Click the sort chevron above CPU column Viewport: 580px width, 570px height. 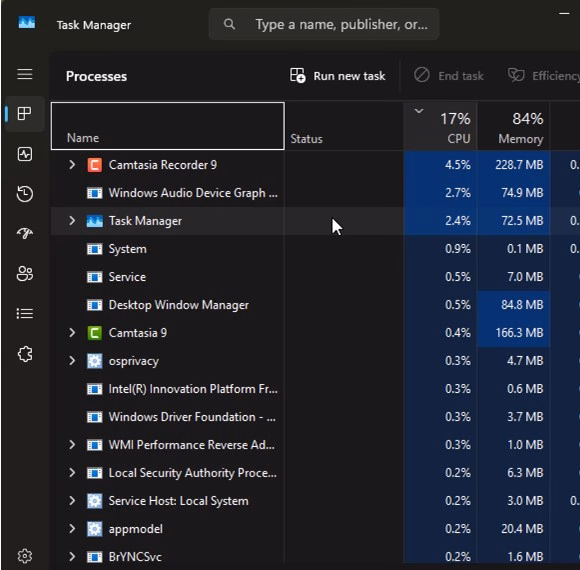(419, 111)
